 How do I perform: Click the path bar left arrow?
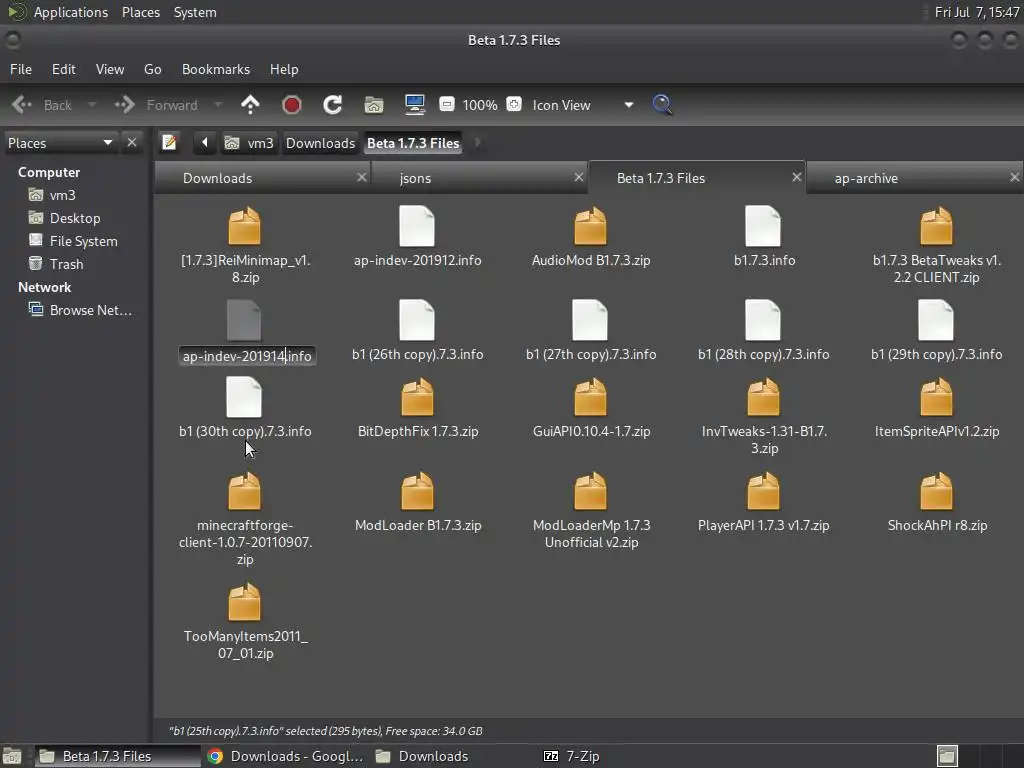pos(204,142)
